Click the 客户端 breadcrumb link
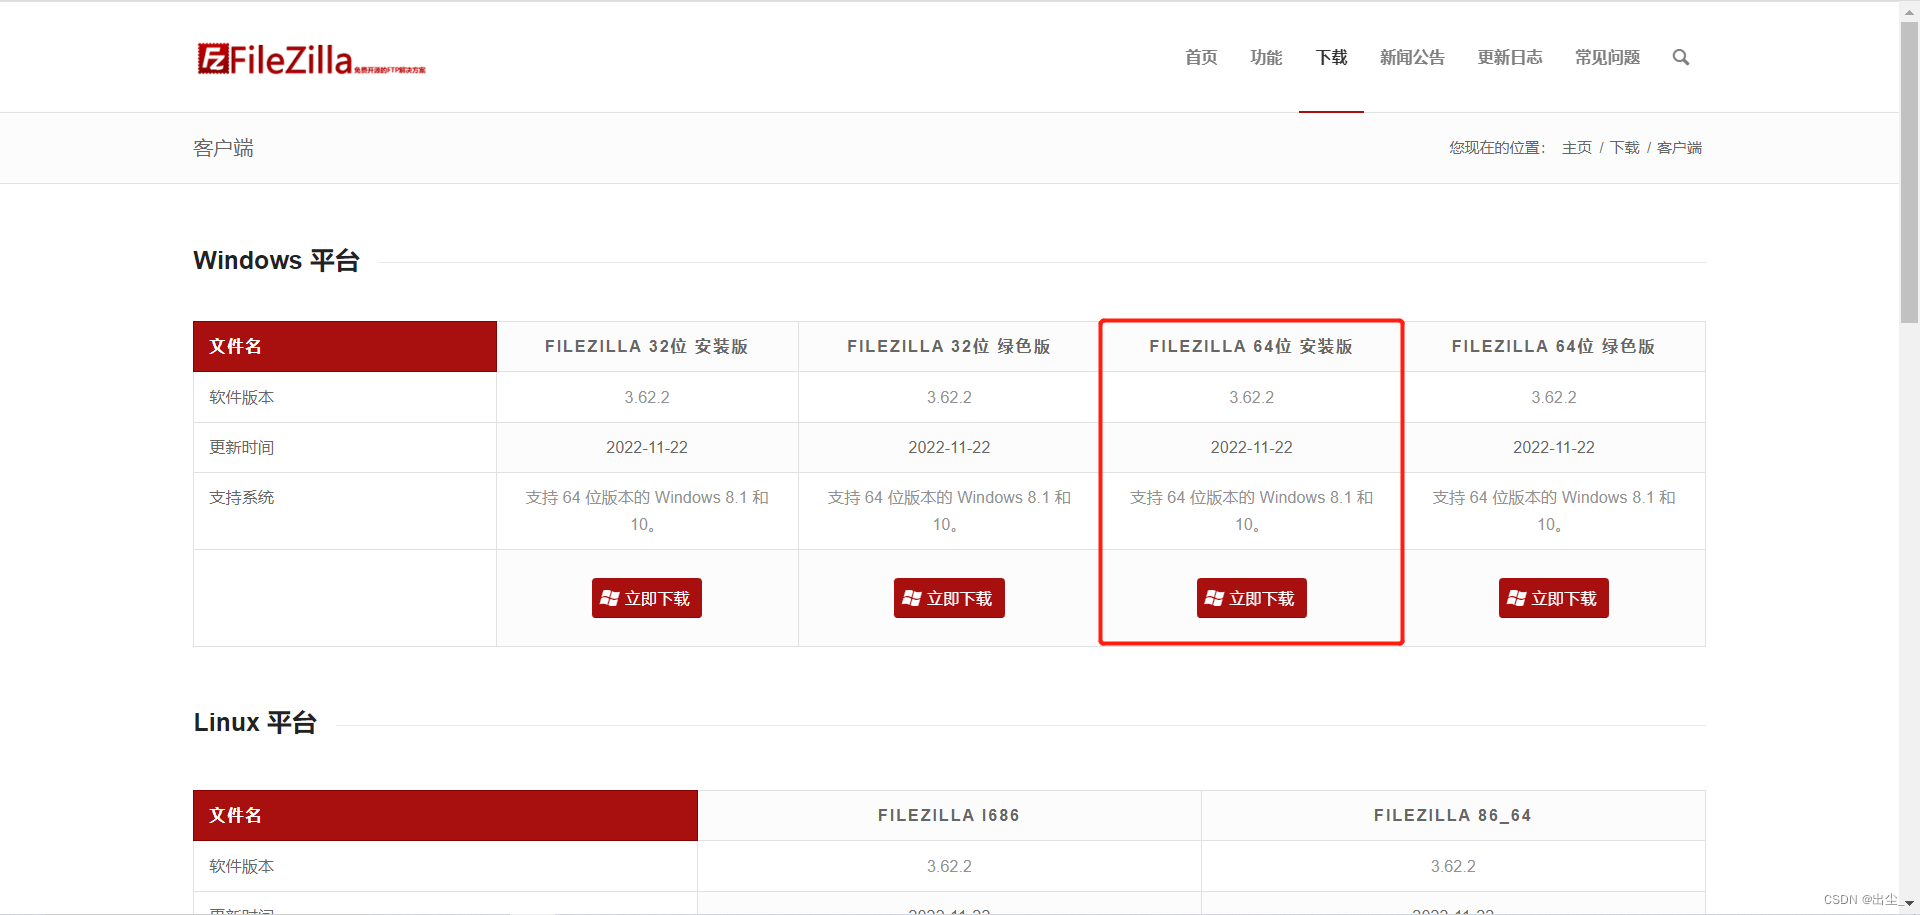The image size is (1920, 915). tap(1678, 147)
